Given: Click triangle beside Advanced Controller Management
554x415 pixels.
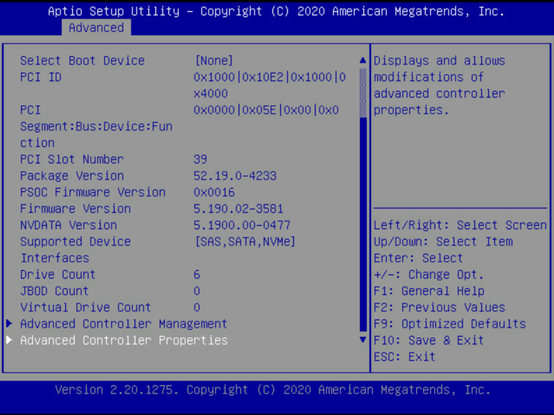Looking at the screenshot, I should point(10,323).
